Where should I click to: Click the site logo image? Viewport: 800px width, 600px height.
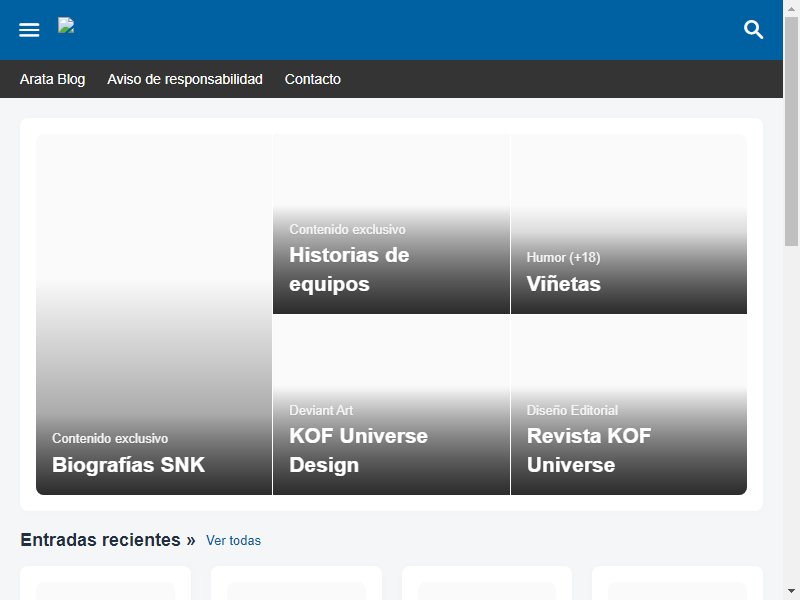[66, 26]
